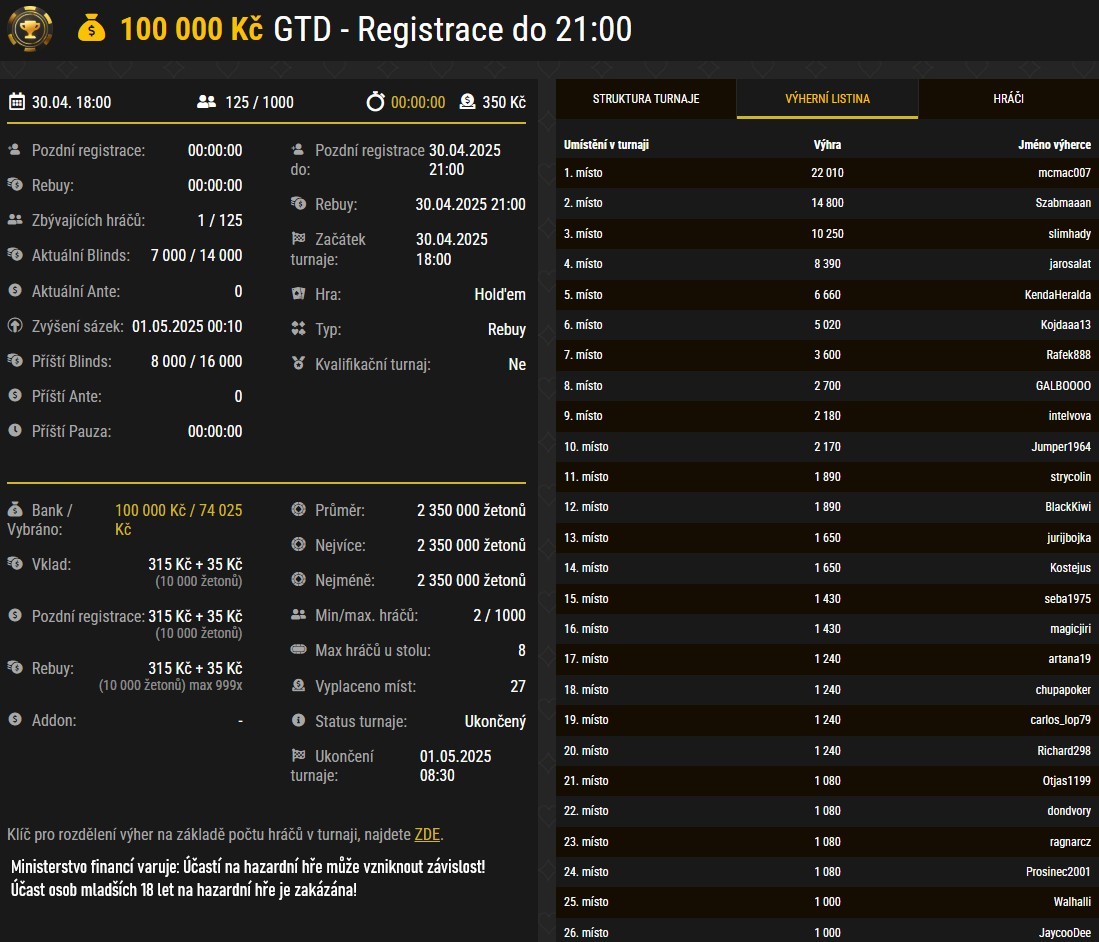Follow the ZDE link for prize key

pos(427,834)
